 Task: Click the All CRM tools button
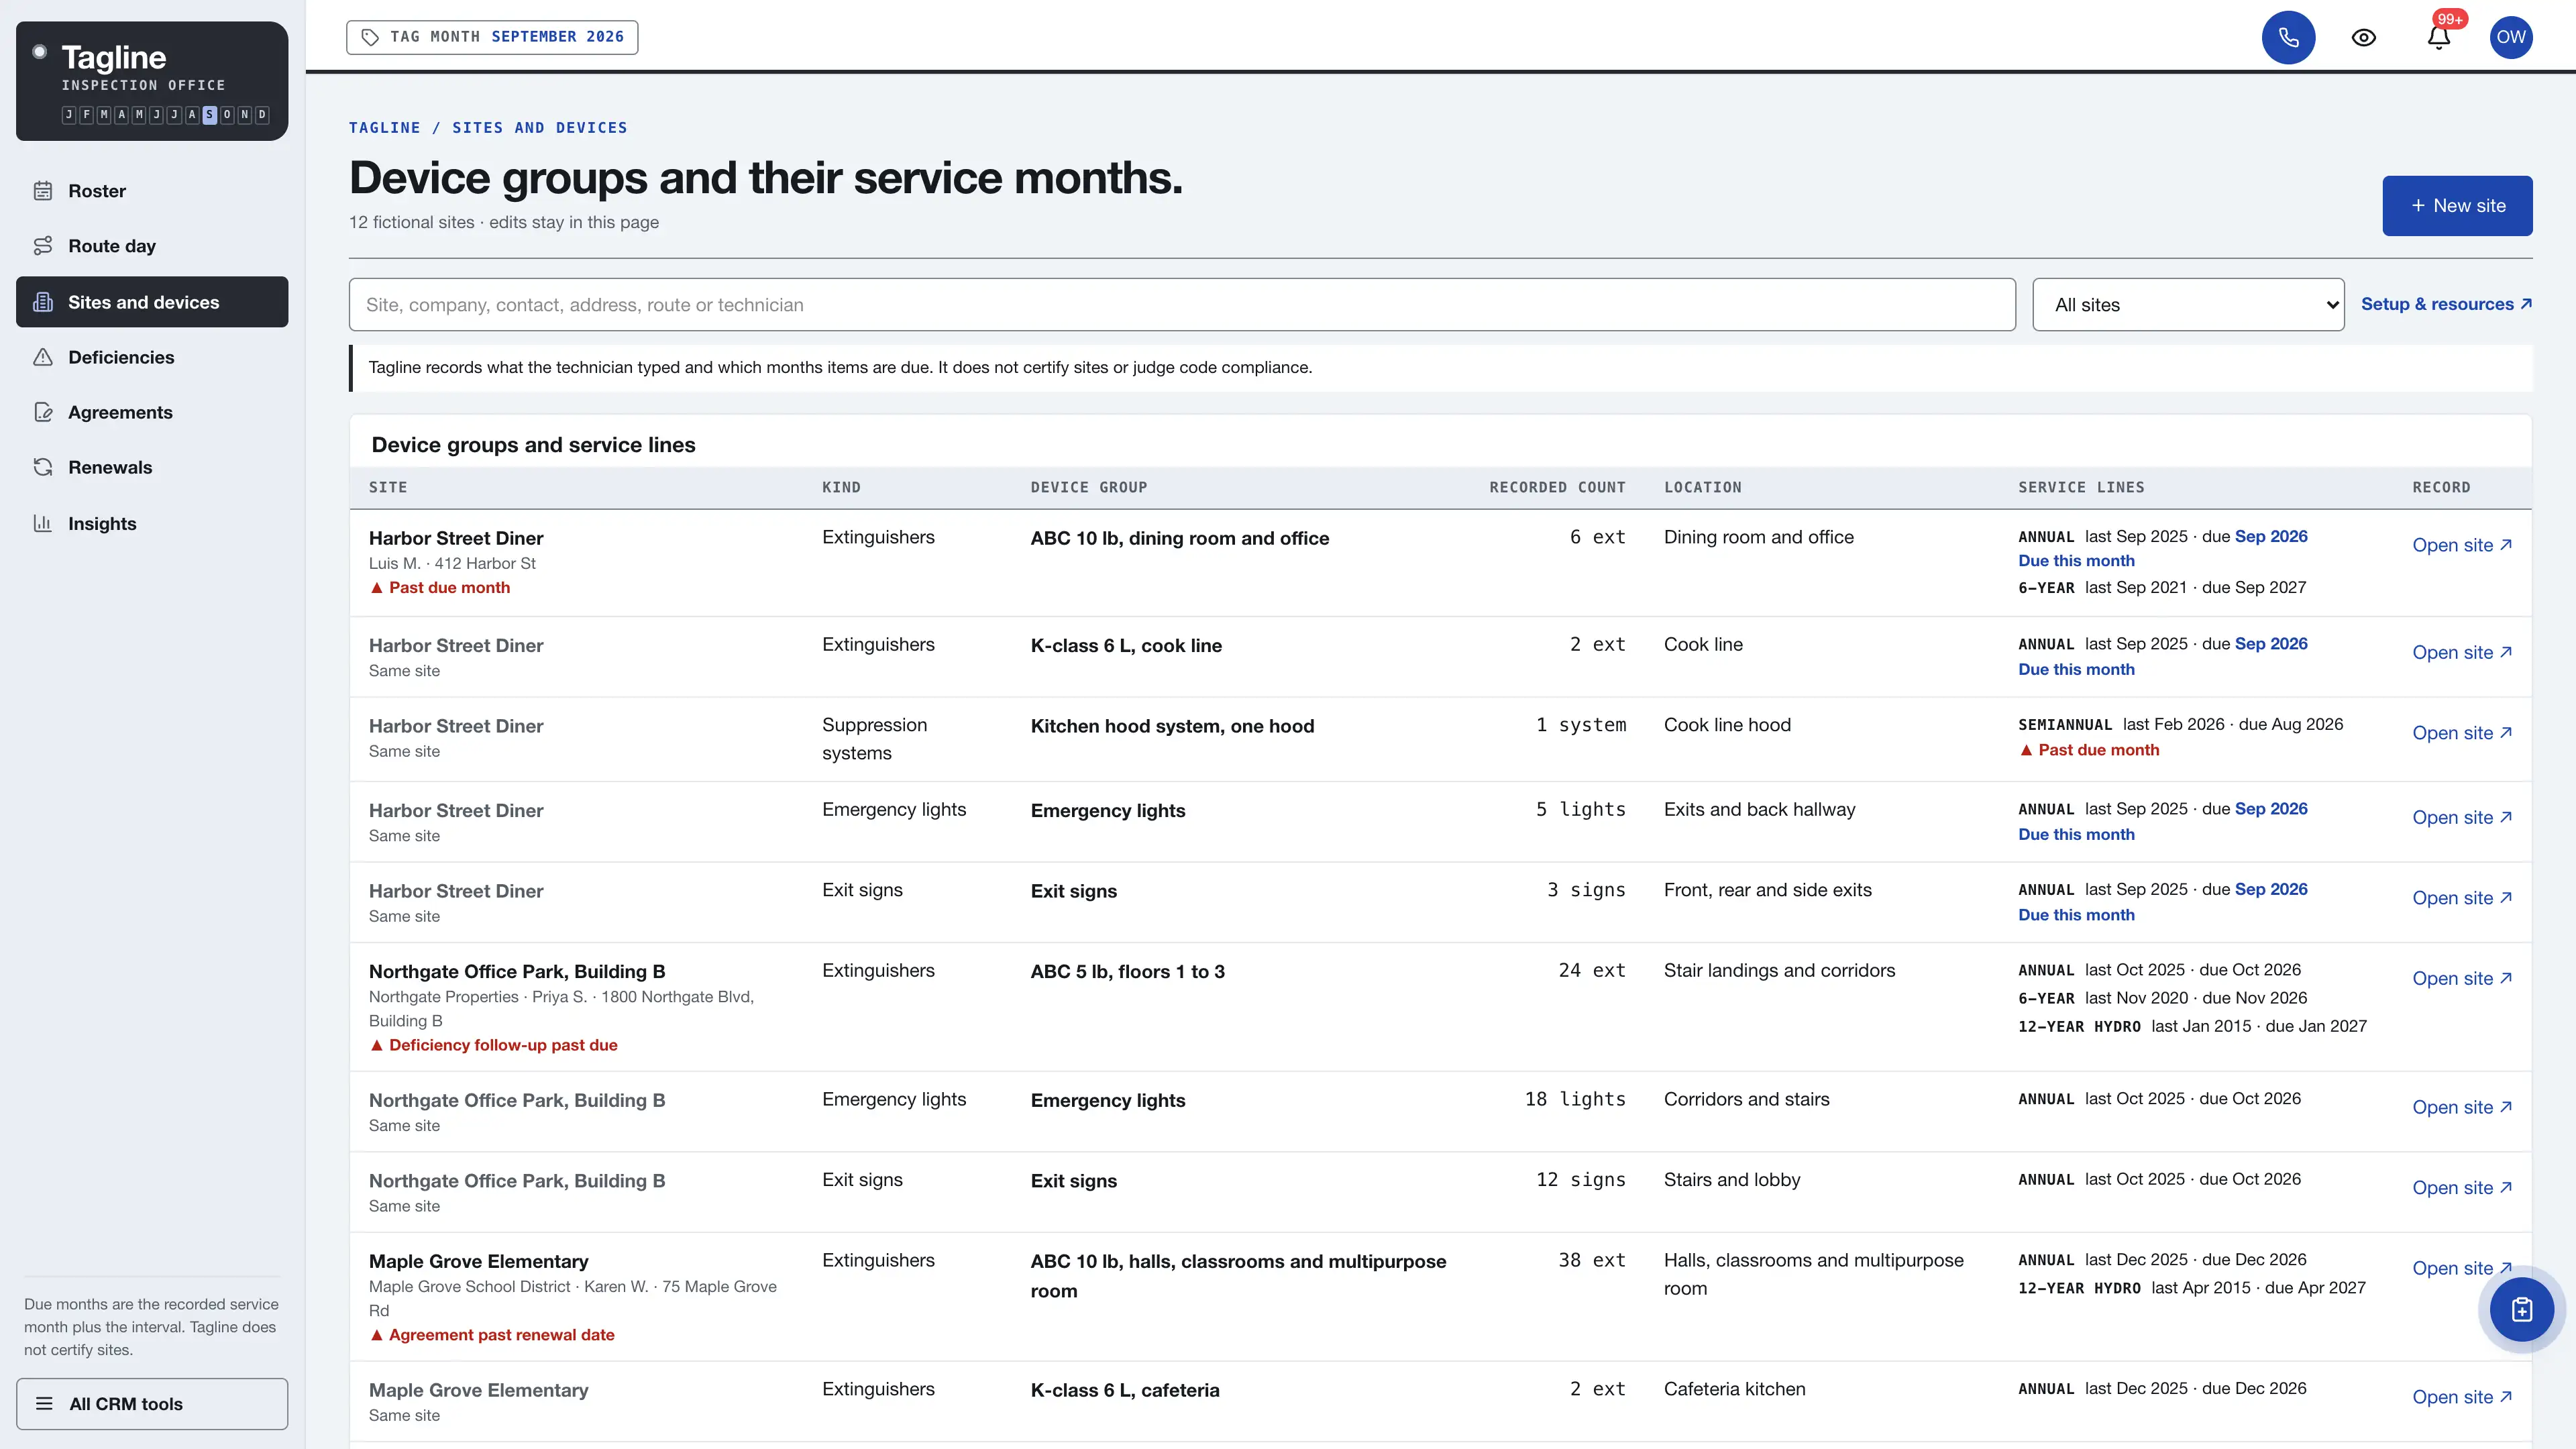pyautogui.click(x=152, y=1404)
